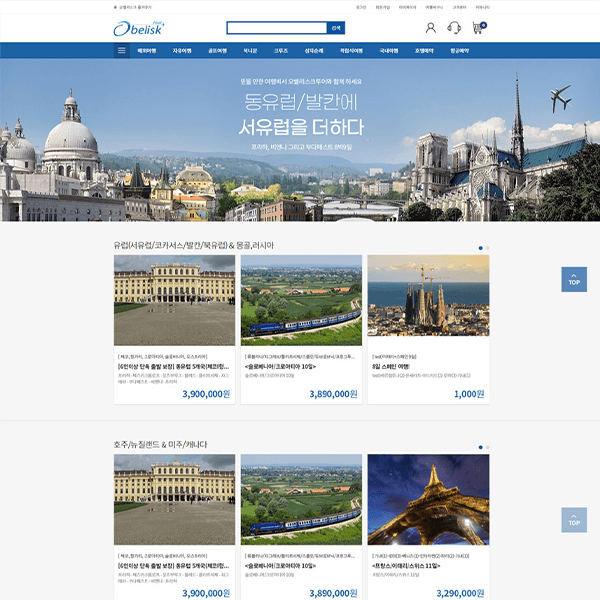The height and width of the screenshot is (600, 600).
Task: Click the <슬로베니아/크로아티아 10일> title in the 호주/뉴질랜드 section
Action: [x=280, y=566]
